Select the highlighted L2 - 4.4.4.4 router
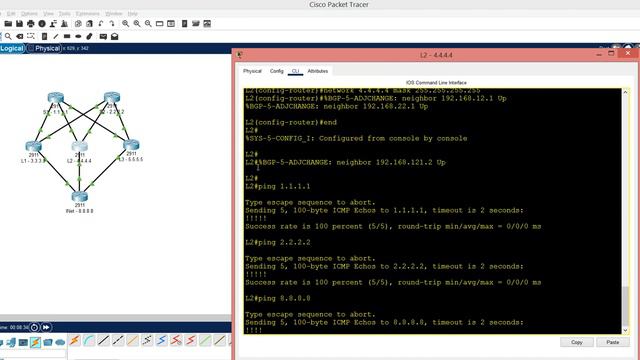 80,146
